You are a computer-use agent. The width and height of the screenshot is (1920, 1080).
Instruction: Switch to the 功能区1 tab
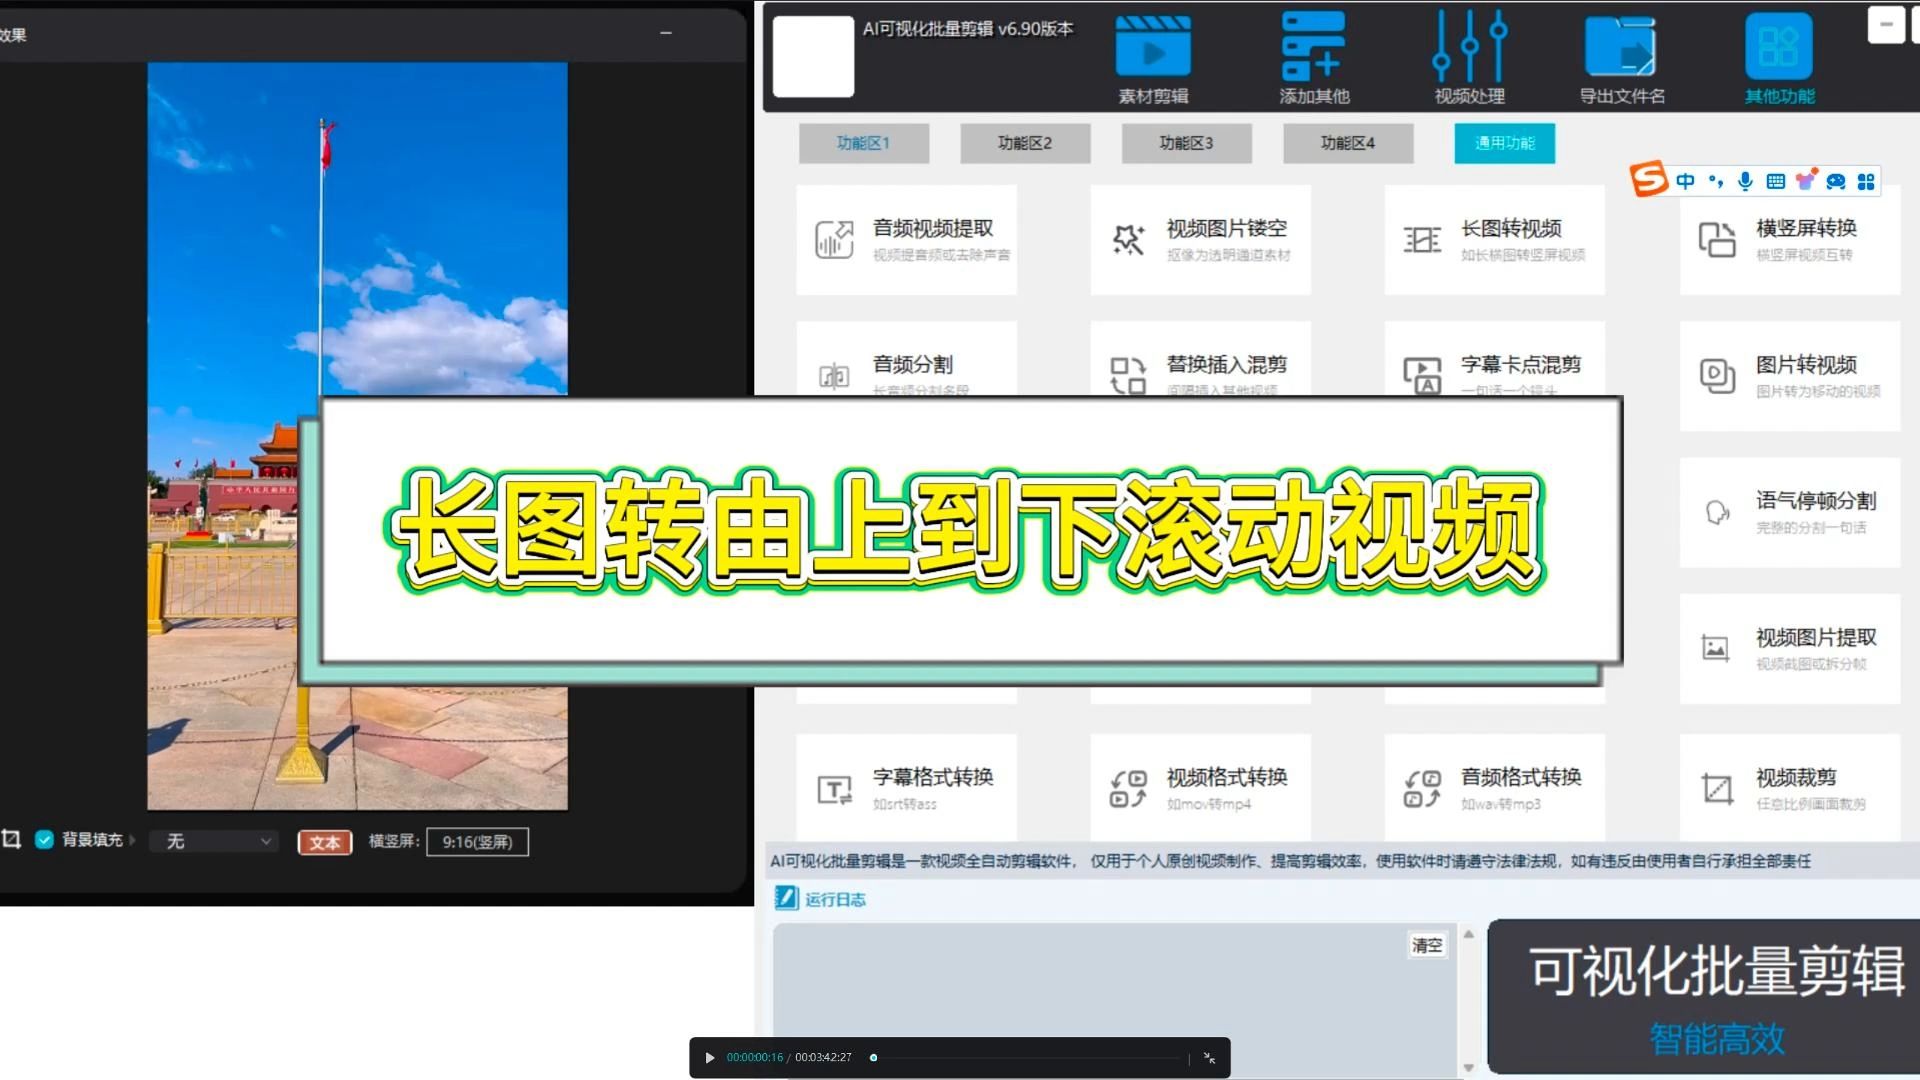[863, 143]
